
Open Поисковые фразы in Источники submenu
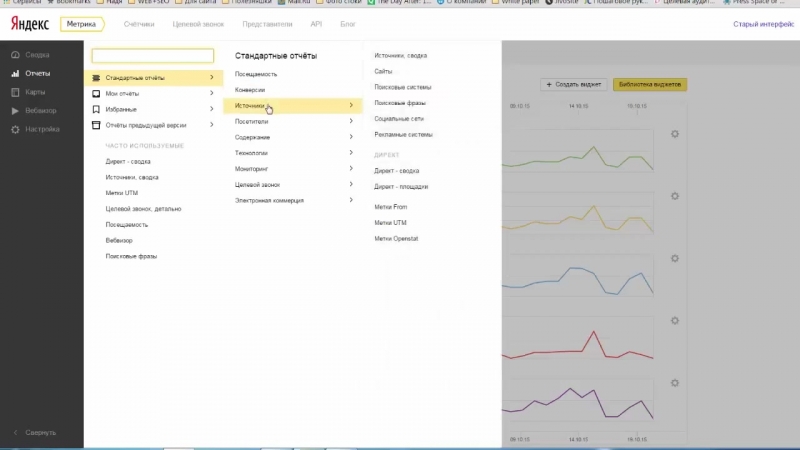click(399, 103)
